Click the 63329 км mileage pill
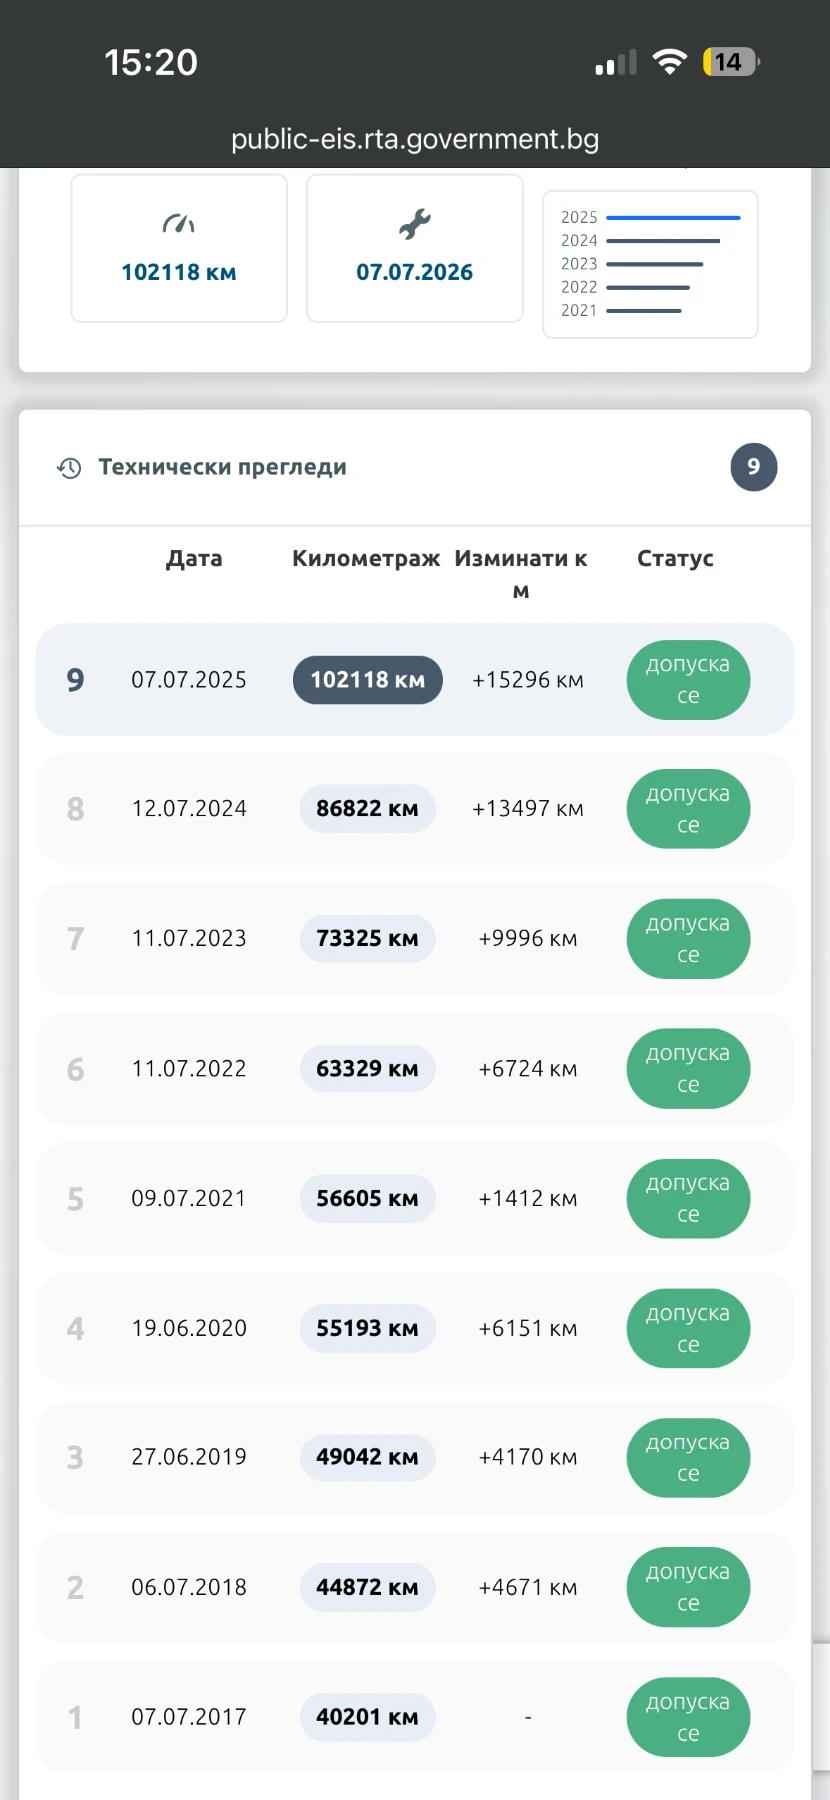This screenshot has height=1800, width=830. pyautogui.click(x=368, y=1069)
